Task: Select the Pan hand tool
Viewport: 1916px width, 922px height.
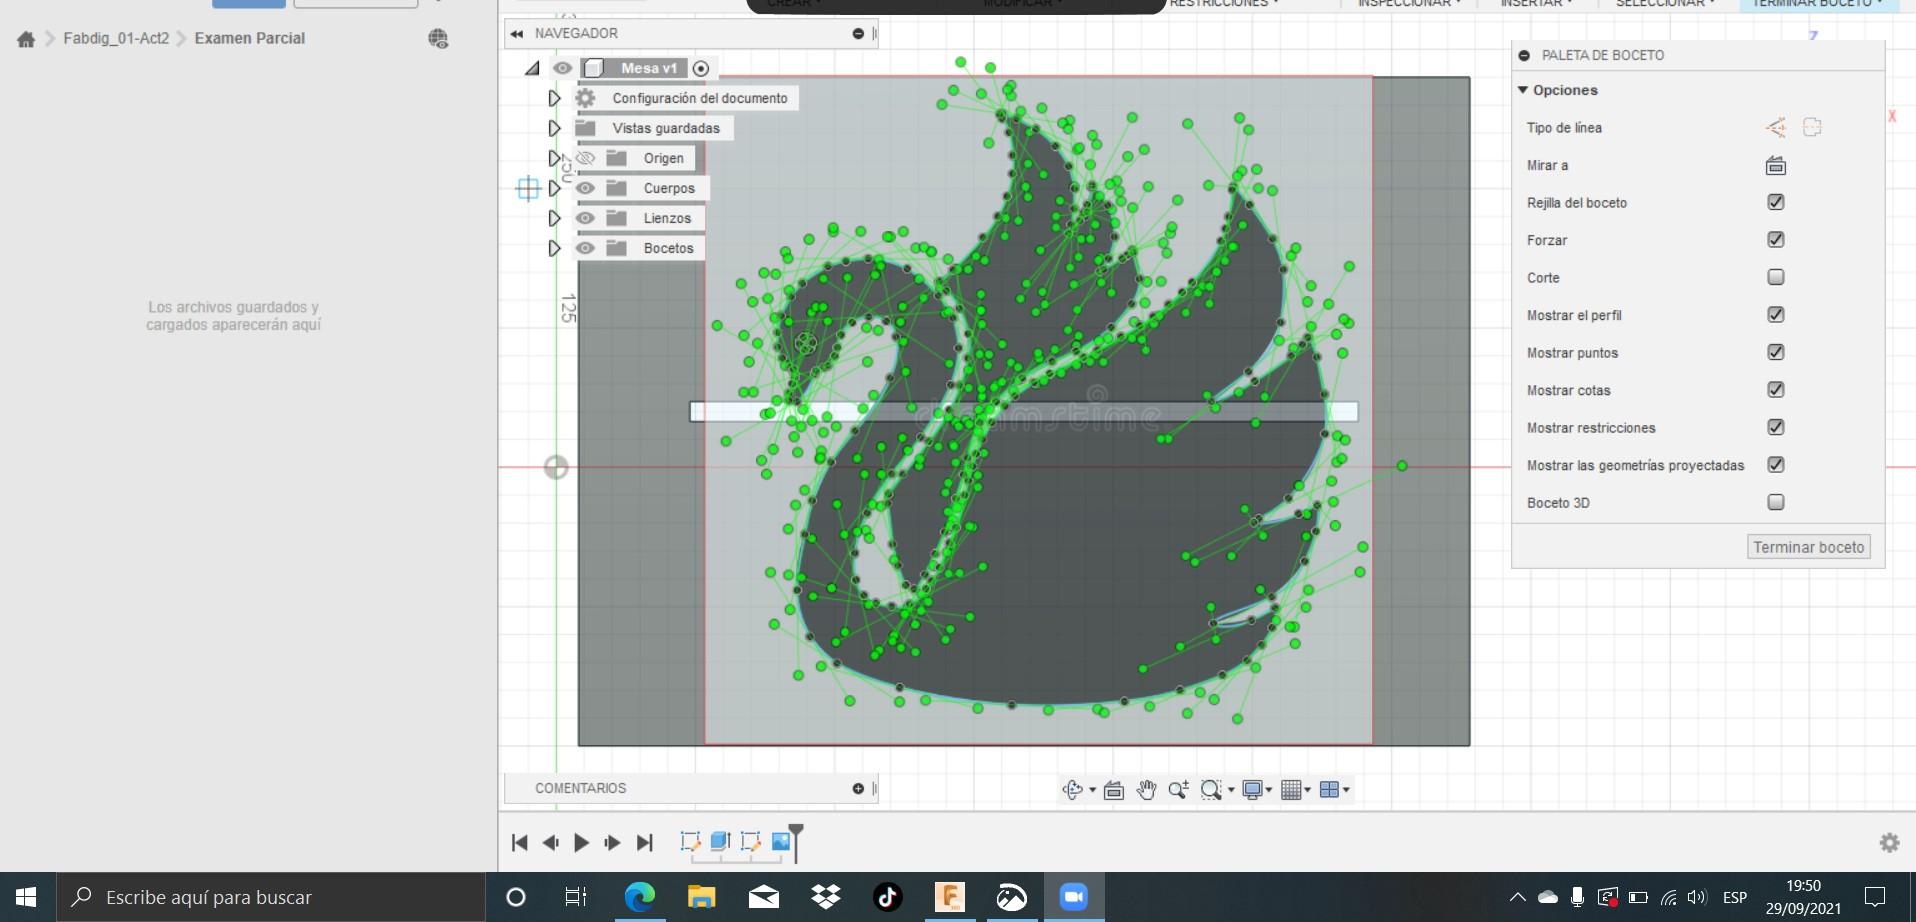Action: pyautogui.click(x=1146, y=790)
